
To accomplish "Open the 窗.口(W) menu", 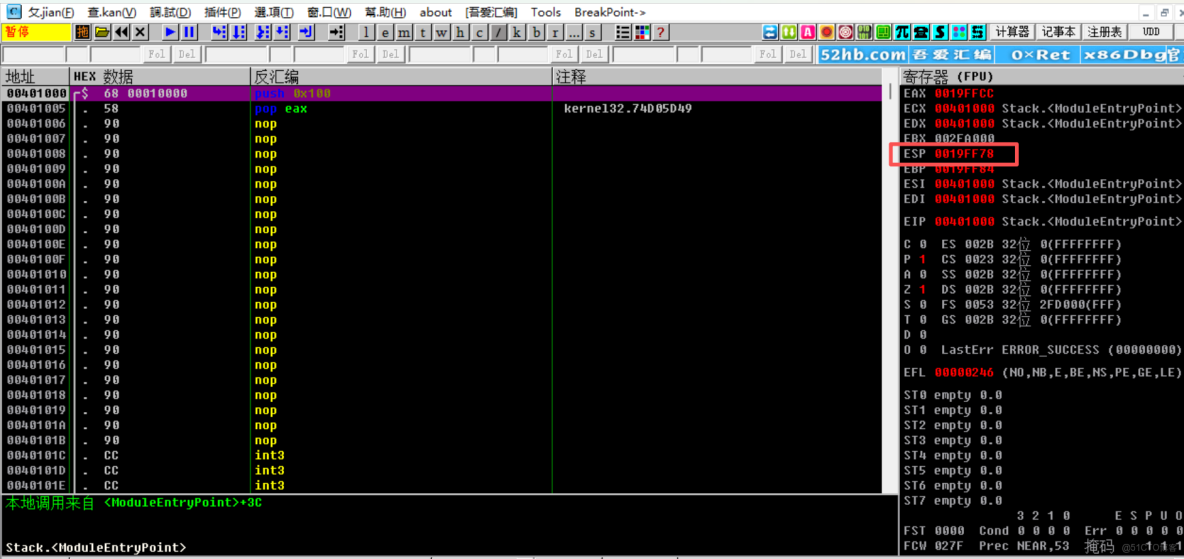I will (x=329, y=12).
